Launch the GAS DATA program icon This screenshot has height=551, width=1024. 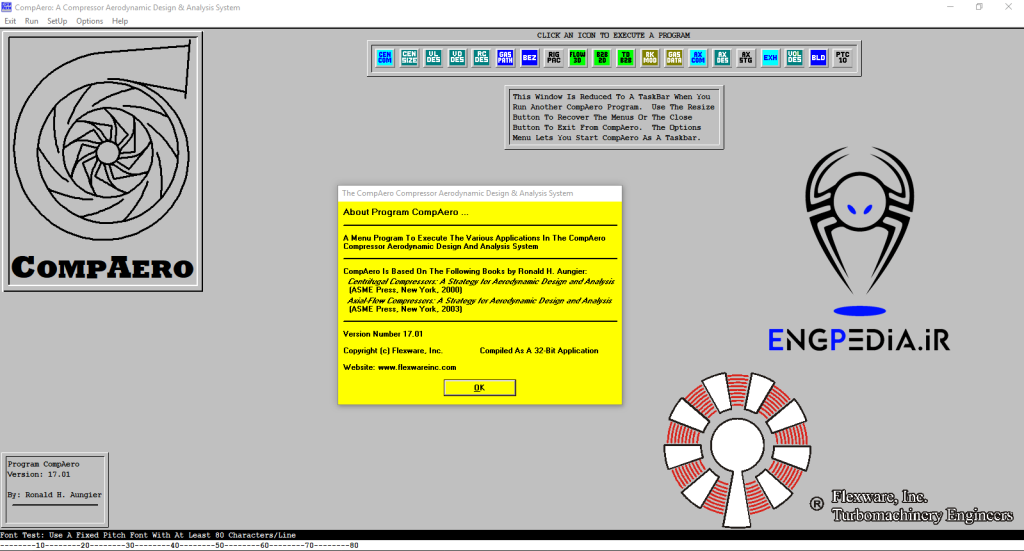(x=674, y=58)
